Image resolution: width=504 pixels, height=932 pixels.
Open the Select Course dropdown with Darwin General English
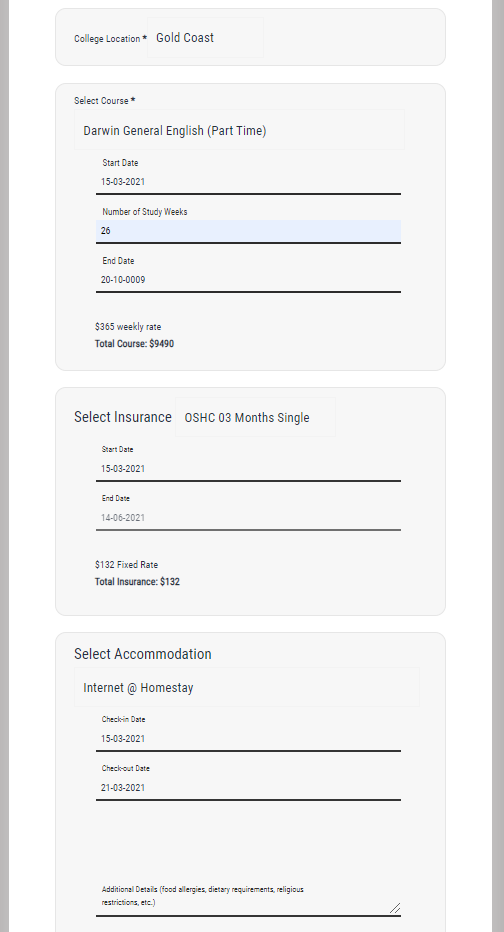239,130
